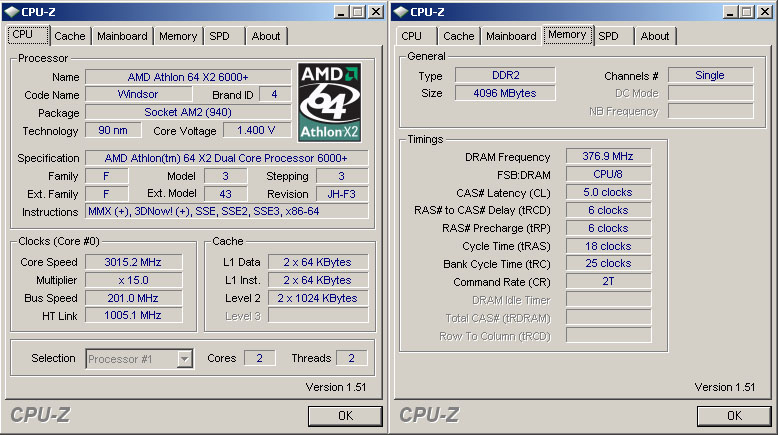The image size is (780, 435).
Task: Click L1 Inst. value 2 x 64 KBytes
Action: point(318,280)
